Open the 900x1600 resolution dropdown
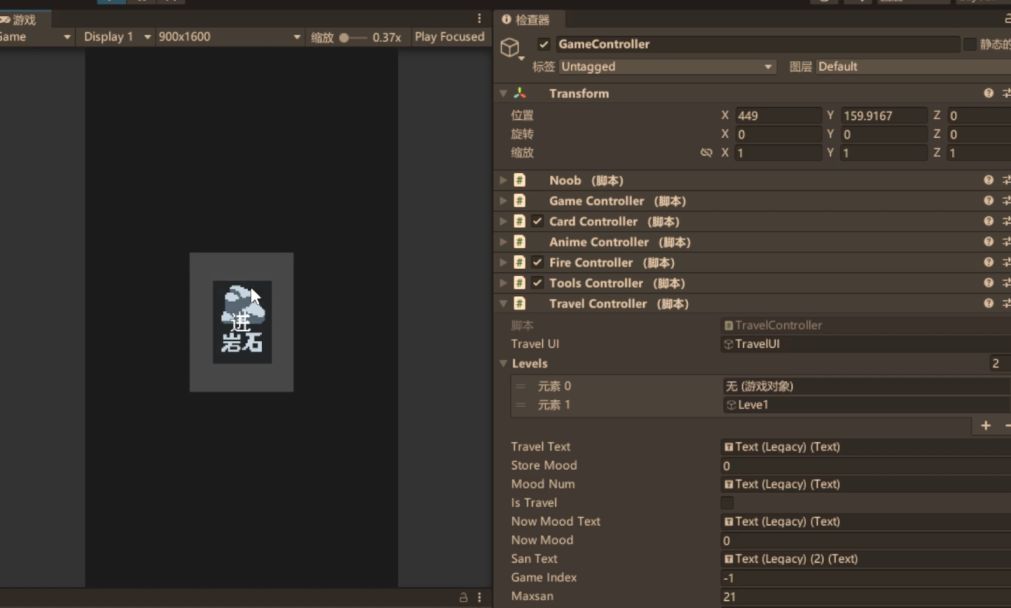 [229, 37]
